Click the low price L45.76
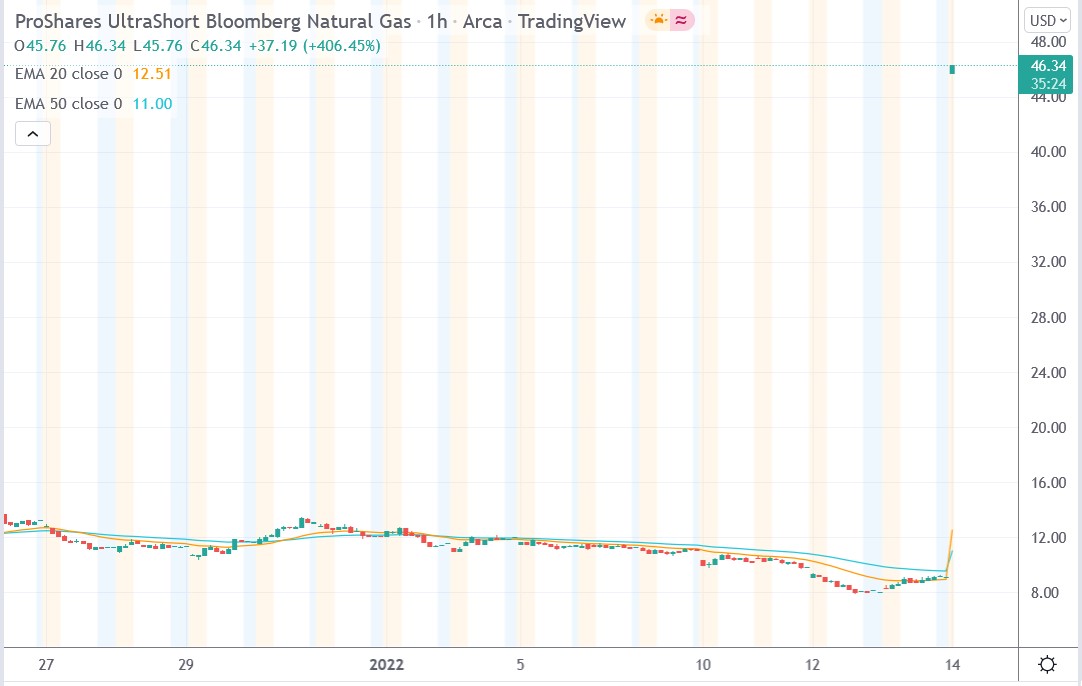 click(x=158, y=46)
